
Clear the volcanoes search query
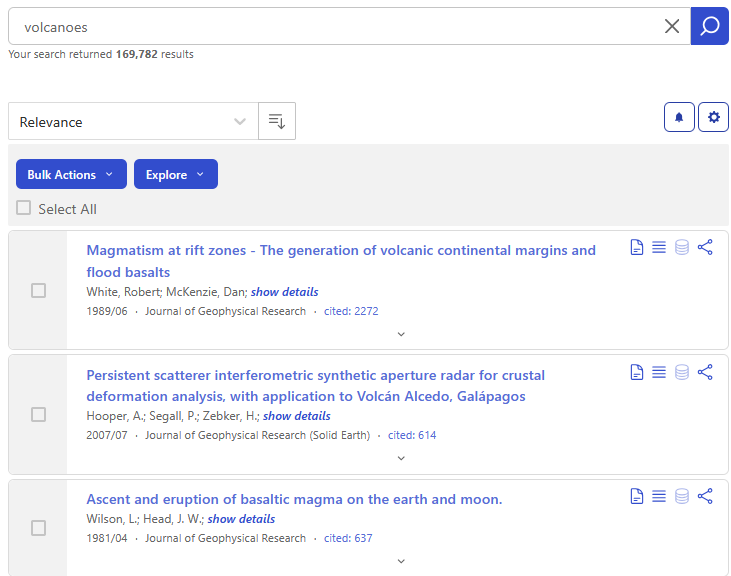(x=672, y=26)
